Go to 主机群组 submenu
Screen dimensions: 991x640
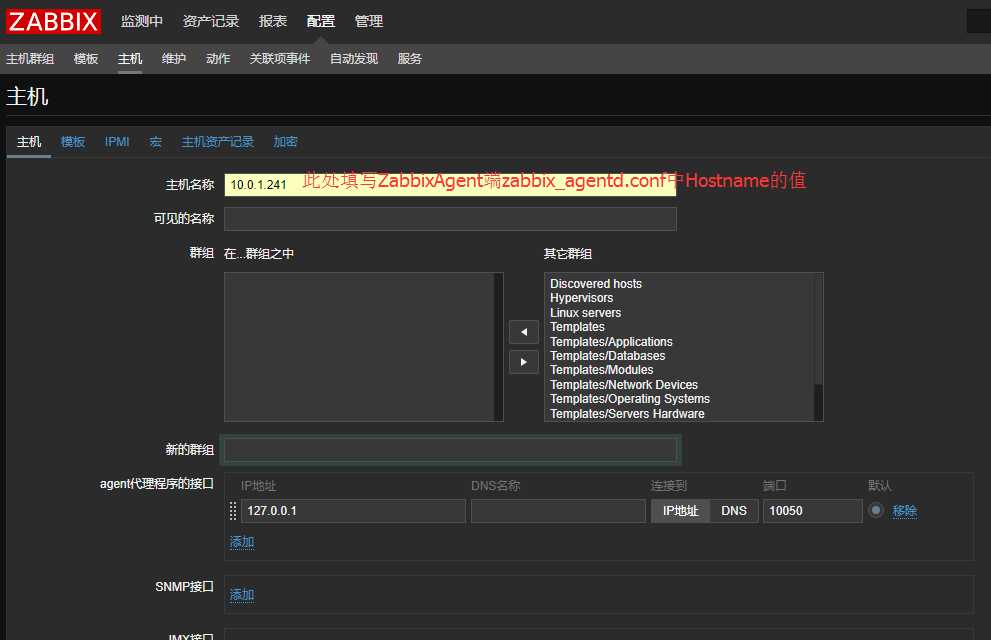pyautogui.click(x=30, y=59)
